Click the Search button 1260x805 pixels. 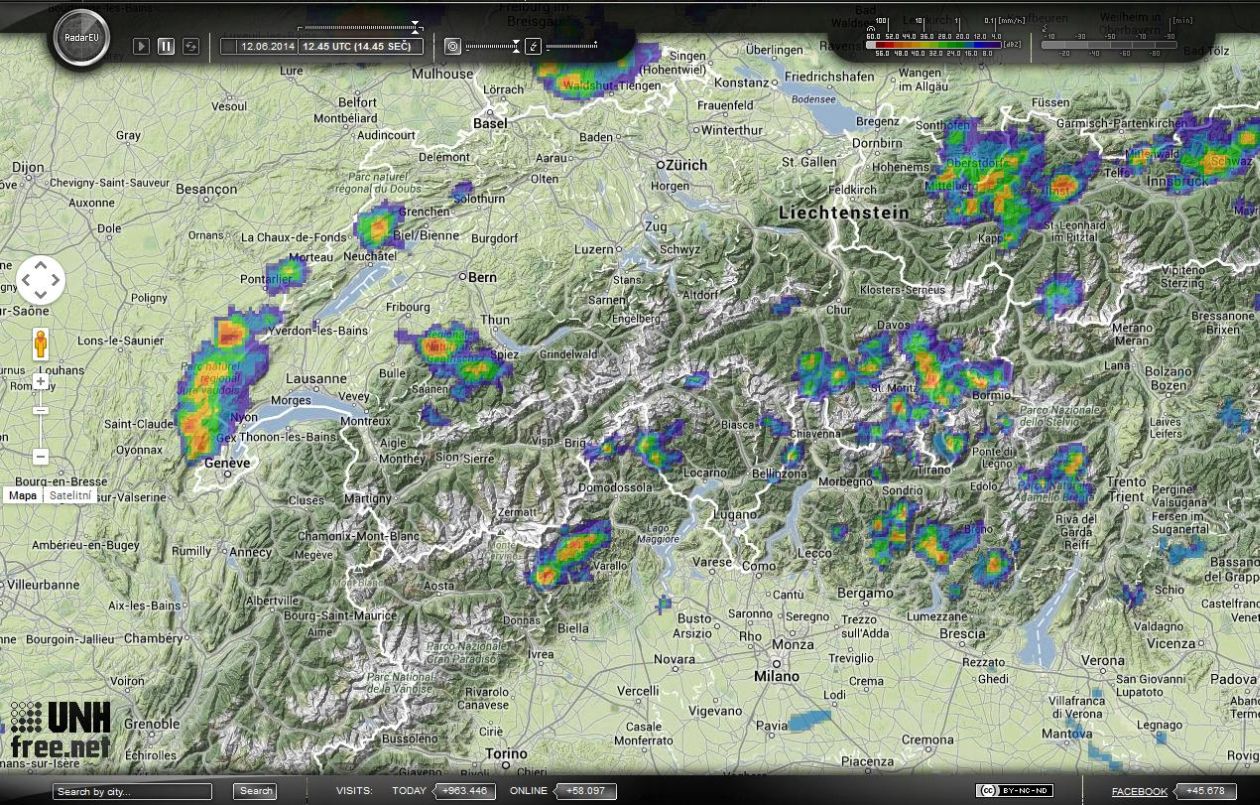[x=255, y=791]
